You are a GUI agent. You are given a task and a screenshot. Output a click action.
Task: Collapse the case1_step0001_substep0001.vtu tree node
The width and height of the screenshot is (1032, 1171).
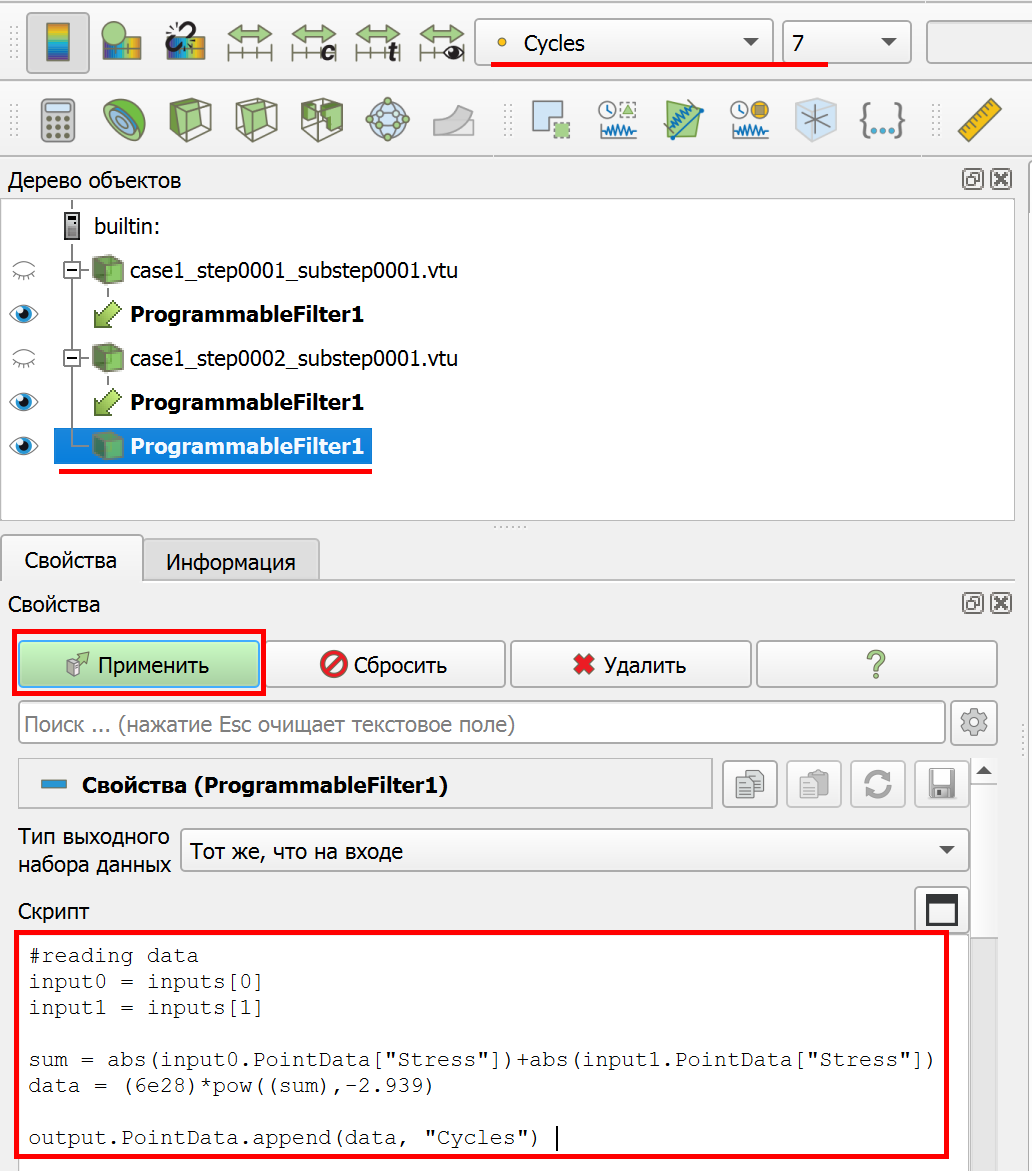pyautogui.click(x=72, y=270)
